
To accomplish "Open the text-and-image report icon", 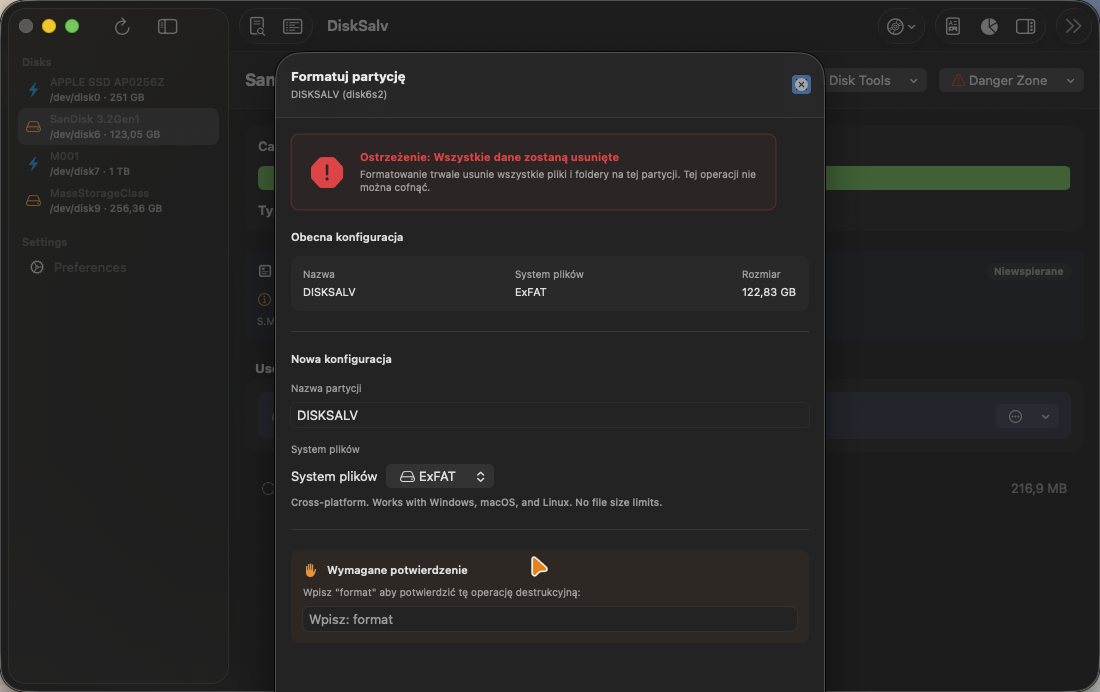I will (953, 27).
